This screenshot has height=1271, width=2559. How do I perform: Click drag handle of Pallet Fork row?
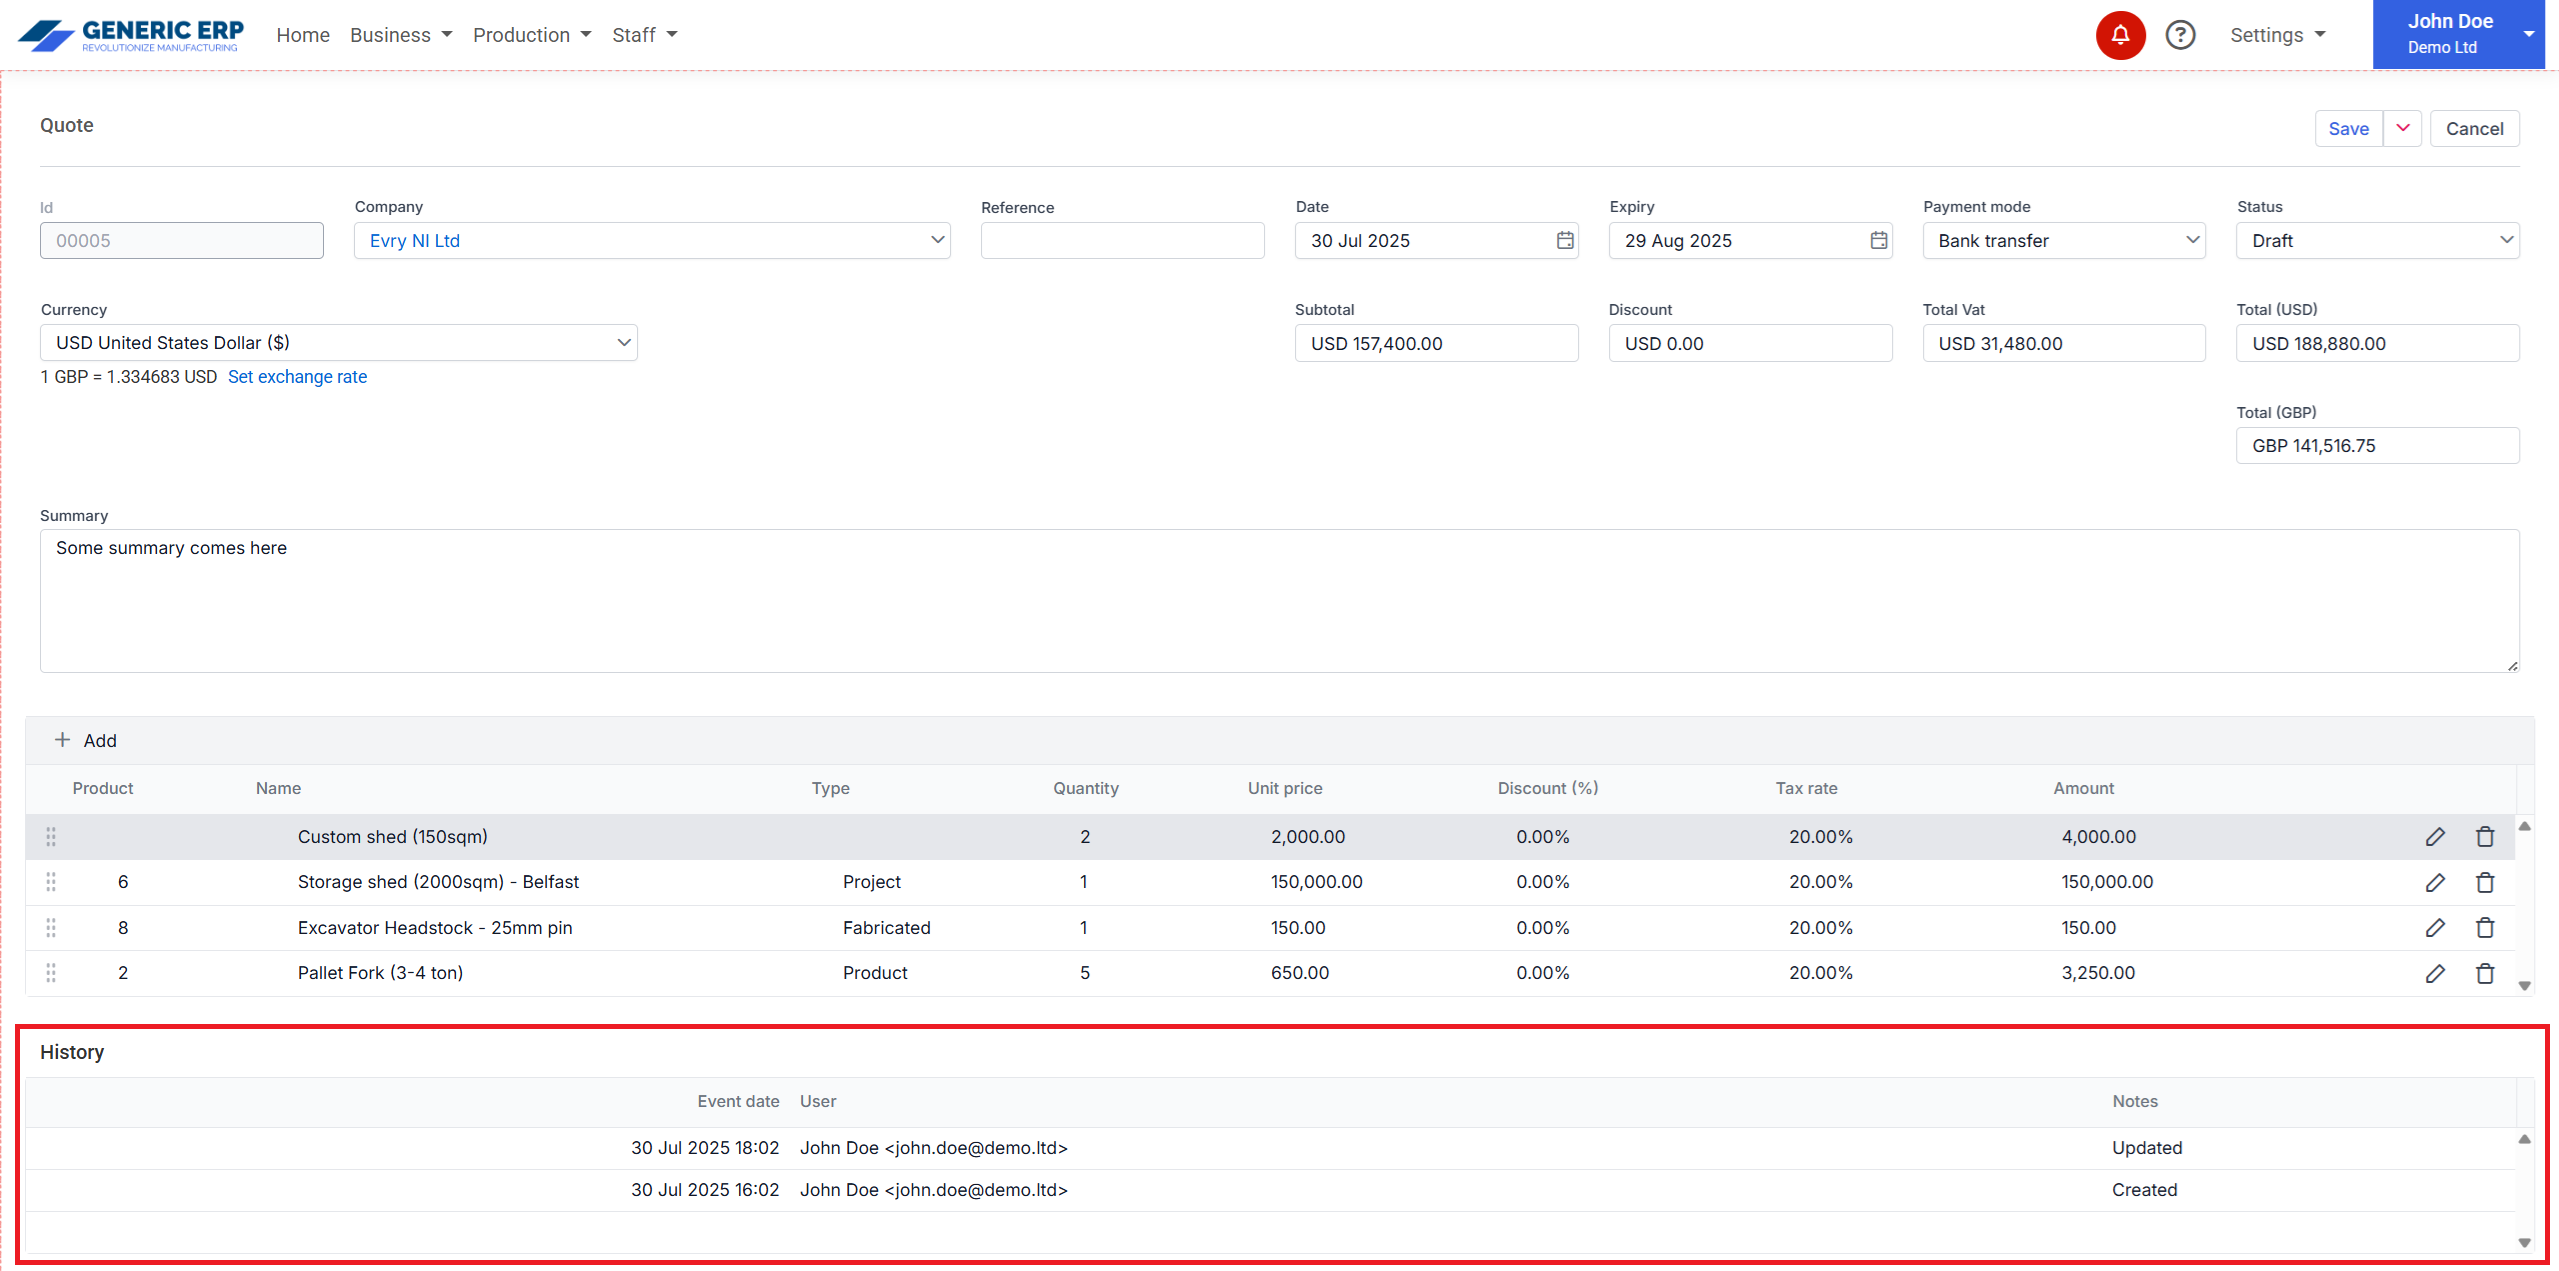[x=51, y=973]
